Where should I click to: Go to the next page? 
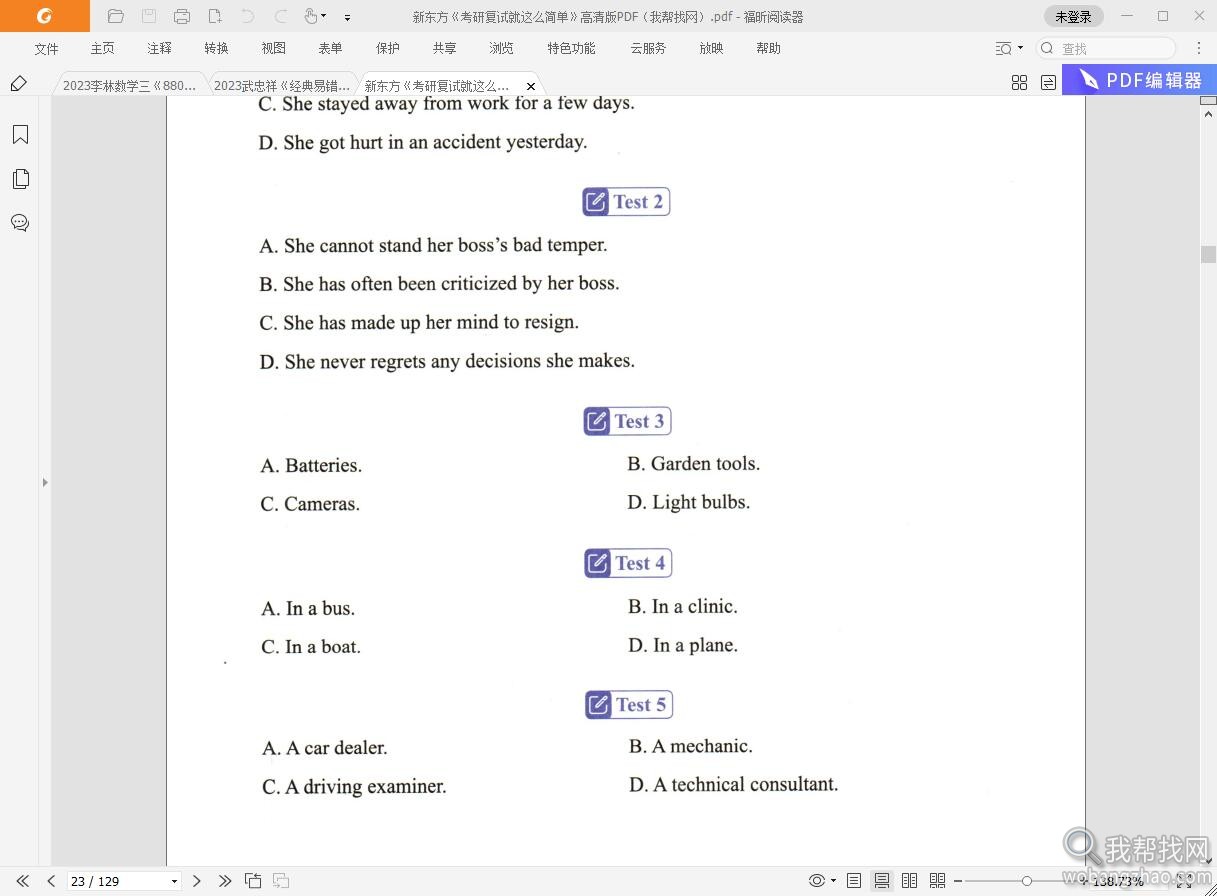tap(197, 881)
